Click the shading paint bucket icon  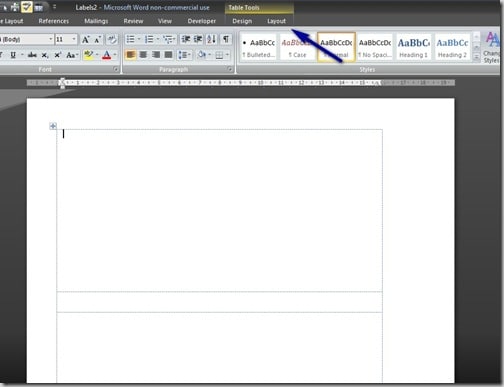(x=201, y=55)
